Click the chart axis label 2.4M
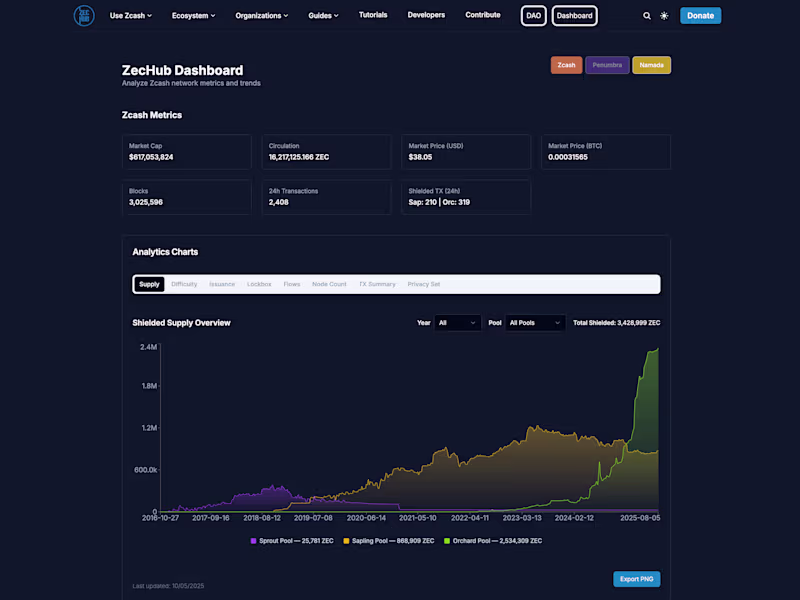Image resolution: width=800 pixels, height=600 pixels. 148,347
